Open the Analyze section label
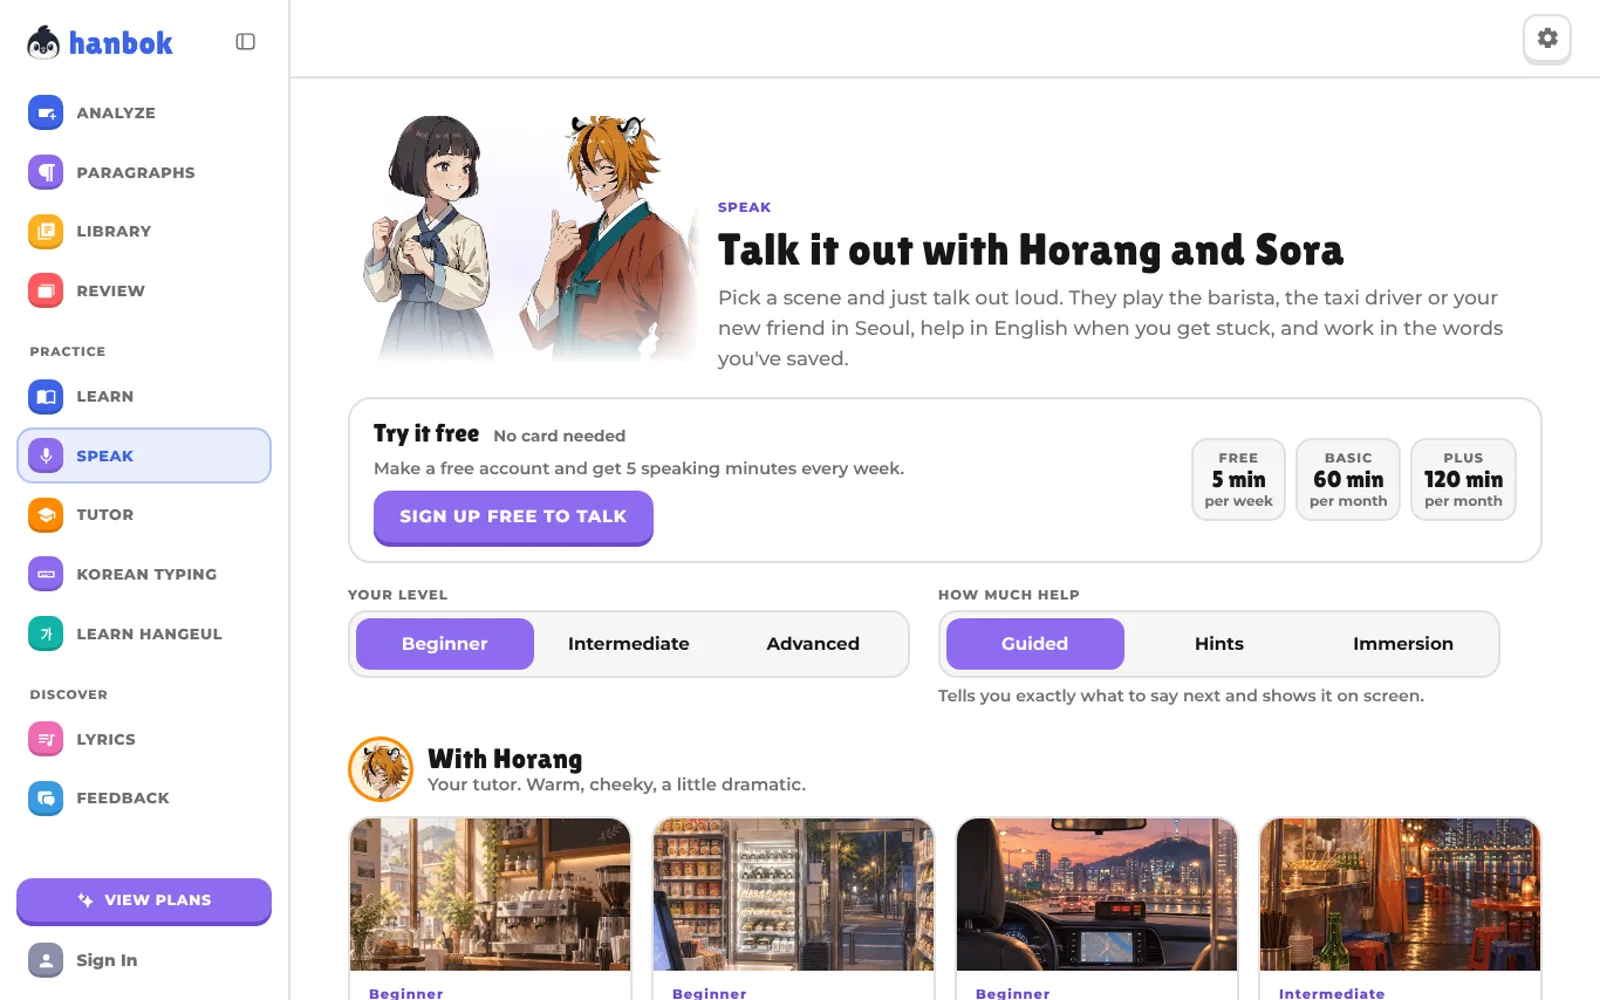 coord(116,113)
